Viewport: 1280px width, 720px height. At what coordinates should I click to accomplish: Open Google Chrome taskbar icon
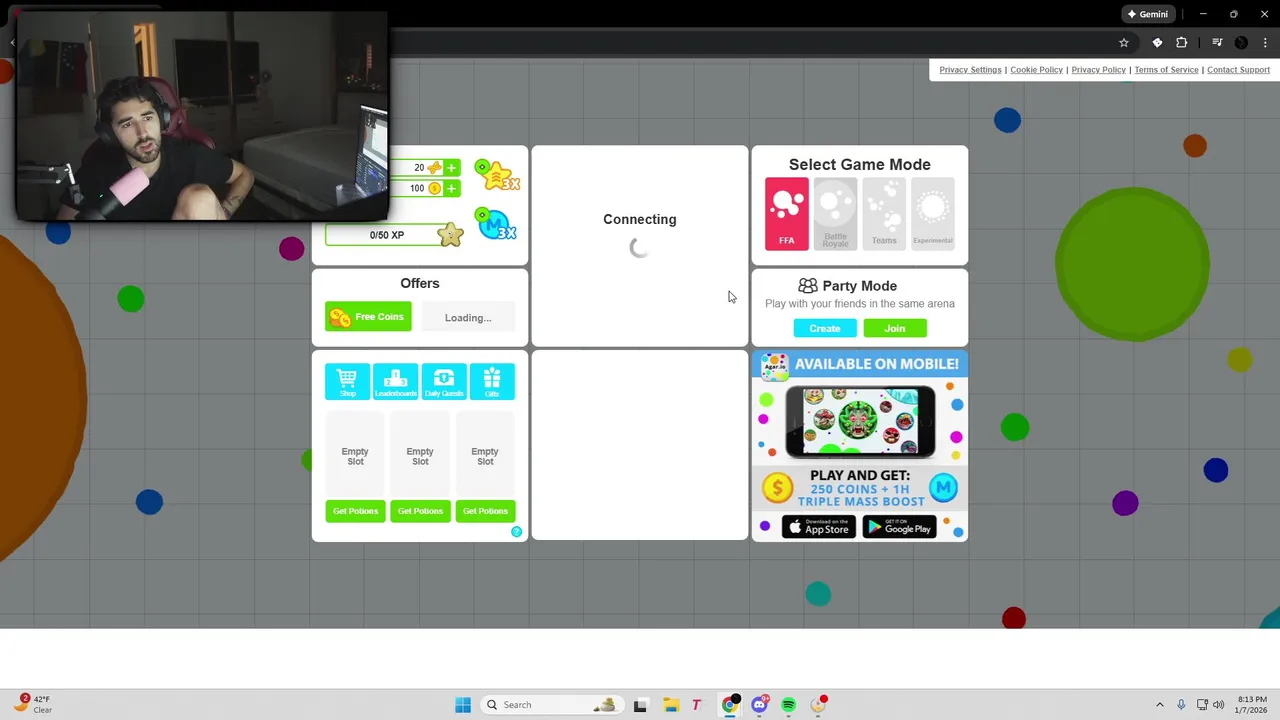pyautogui.click(x=730, y=705)
